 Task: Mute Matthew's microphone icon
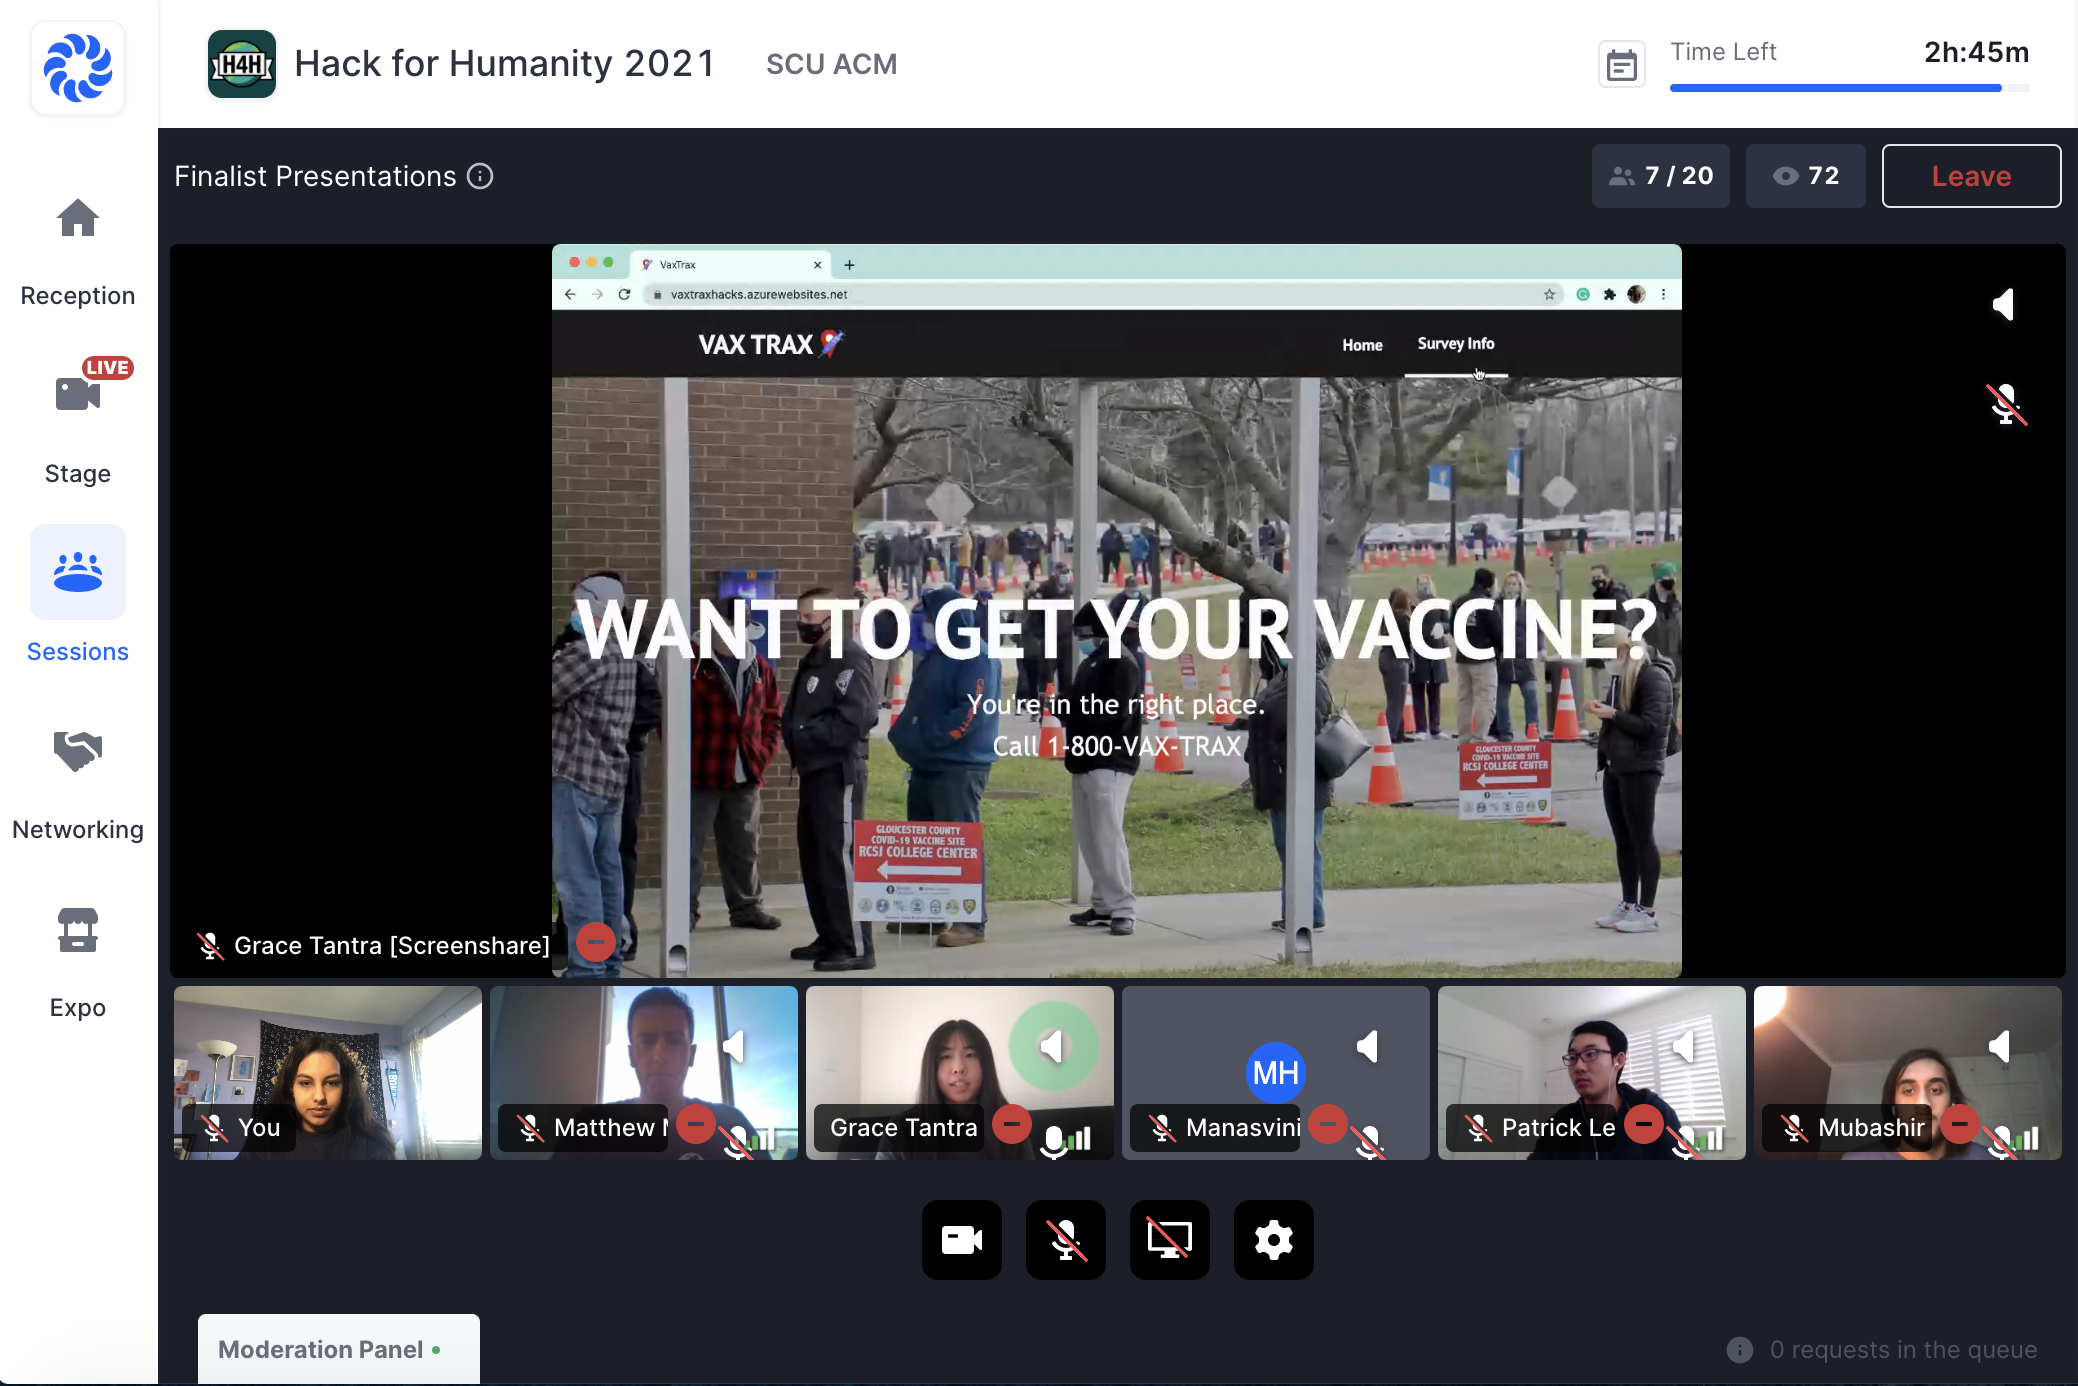pos(737,1141)
